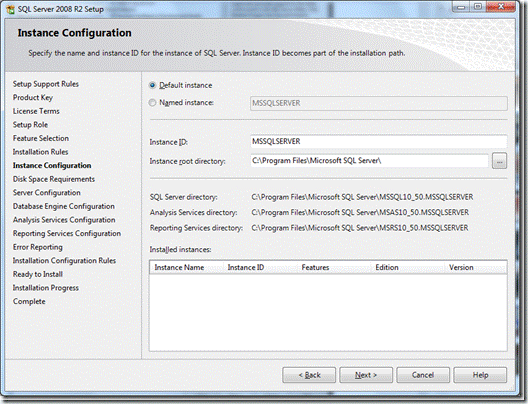Open the Error Reporting step
This screenshot has width=528, height=404.
point(38,247)
